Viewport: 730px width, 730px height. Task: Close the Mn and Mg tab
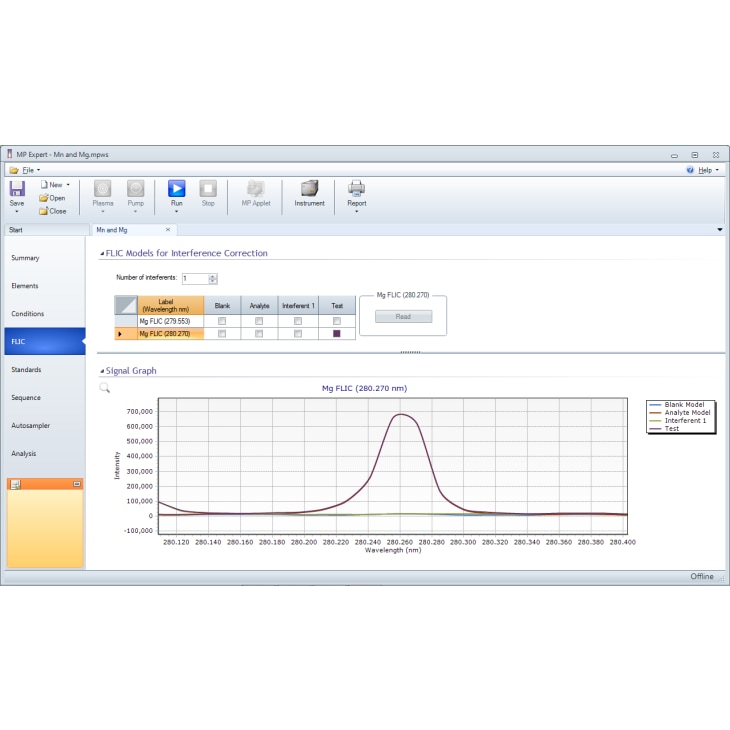[x=168, y=230]
